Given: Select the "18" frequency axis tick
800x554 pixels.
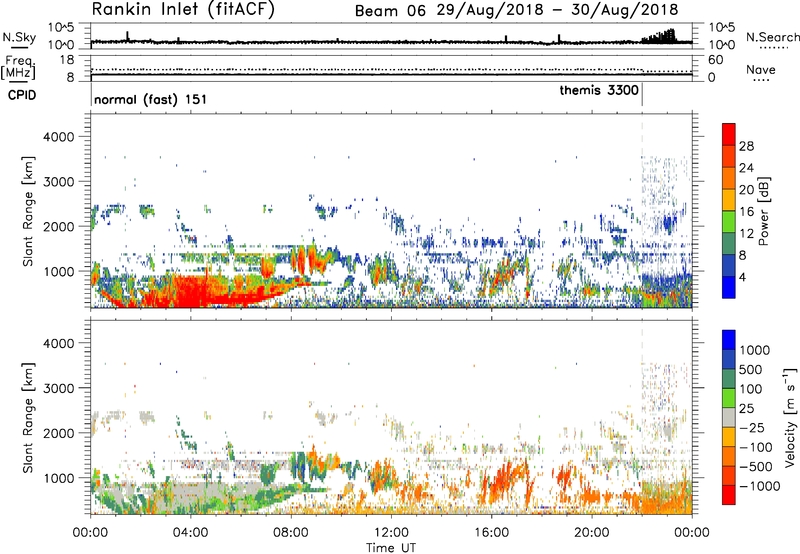Looking at the screenshot, I should point(67,60).
